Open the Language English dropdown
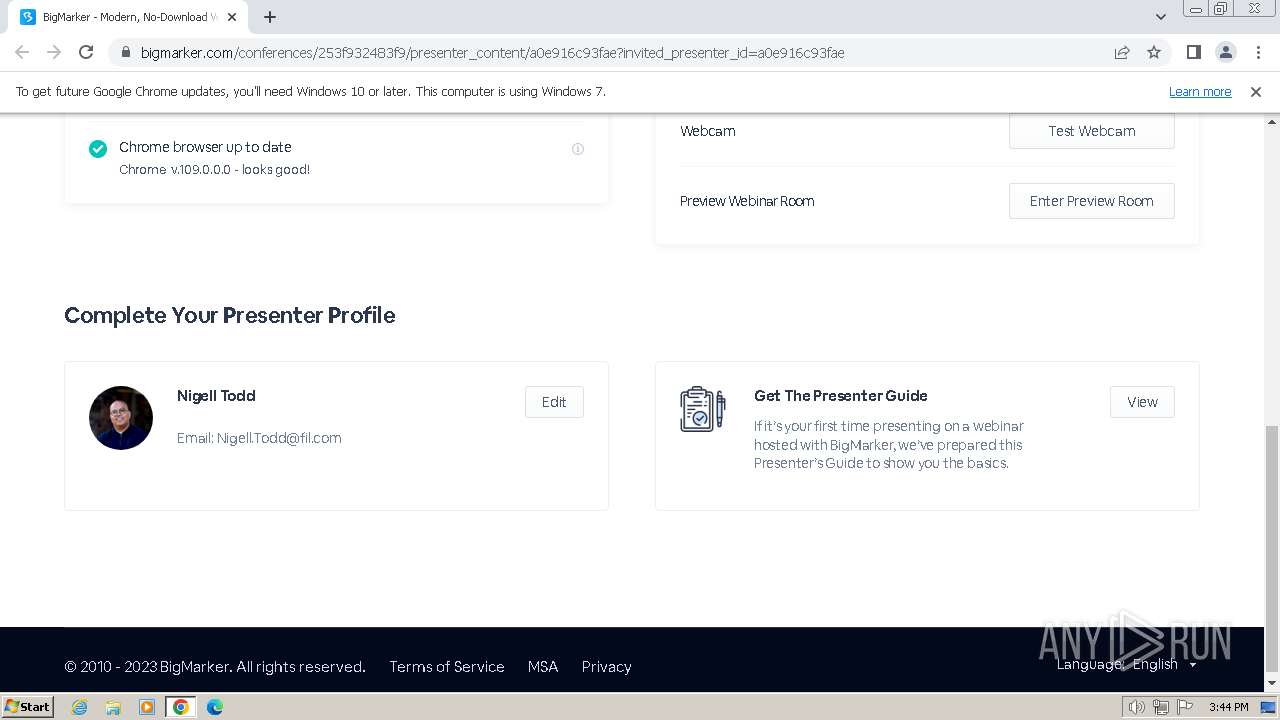 coord(1127,664)
